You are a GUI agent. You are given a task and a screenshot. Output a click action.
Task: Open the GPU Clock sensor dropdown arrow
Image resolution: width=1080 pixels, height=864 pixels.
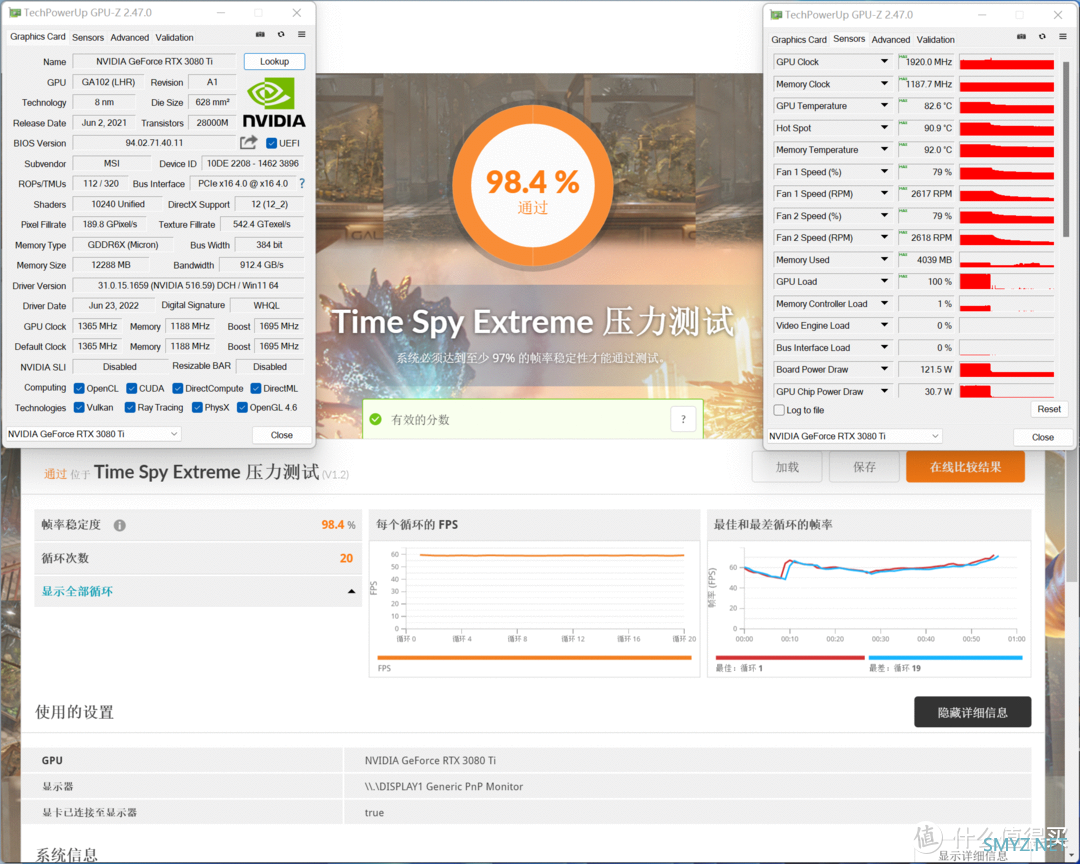click(x=884, y=62)
